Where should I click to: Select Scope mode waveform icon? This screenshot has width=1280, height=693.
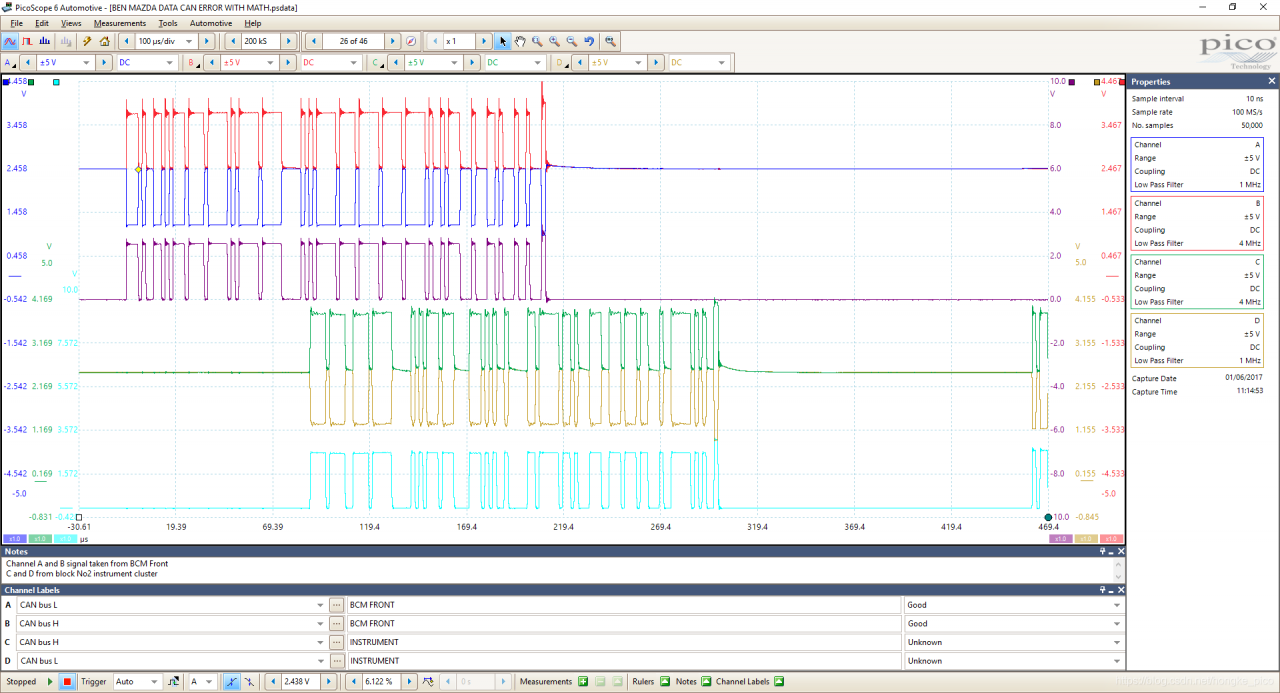pyautogui.click(x=10, y=41)
